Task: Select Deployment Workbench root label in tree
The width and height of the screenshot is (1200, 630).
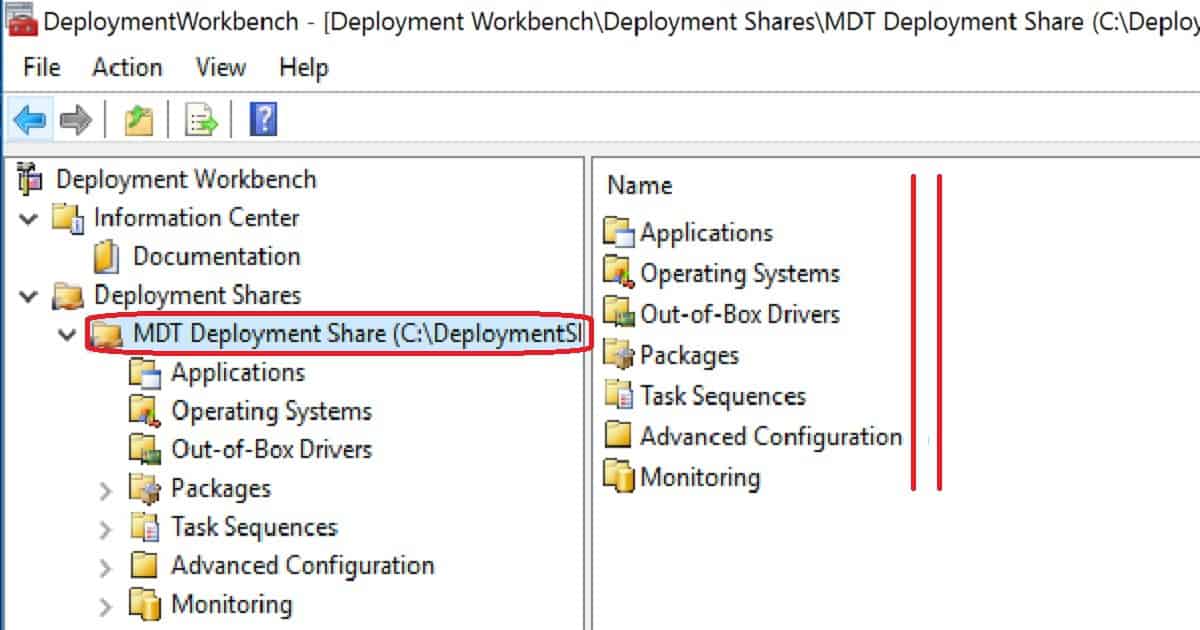Action: [x=186, y=180]
